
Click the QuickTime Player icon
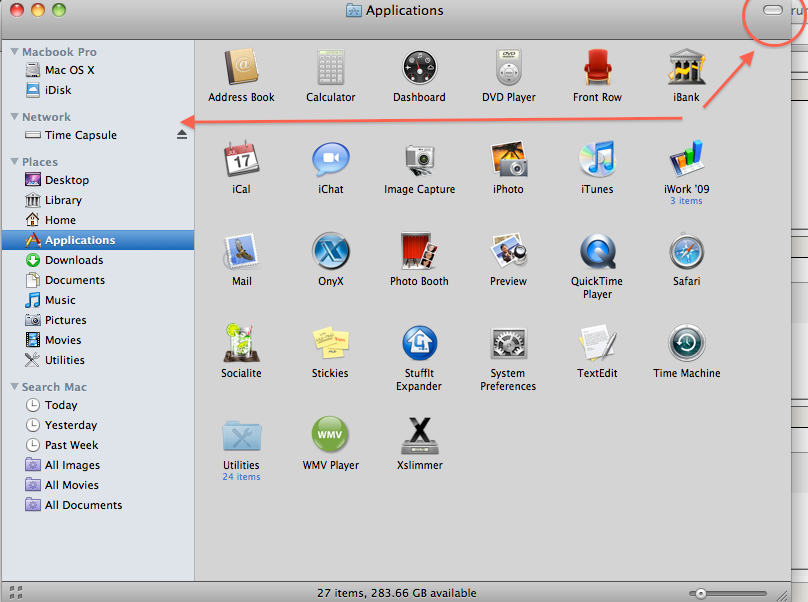597,252
